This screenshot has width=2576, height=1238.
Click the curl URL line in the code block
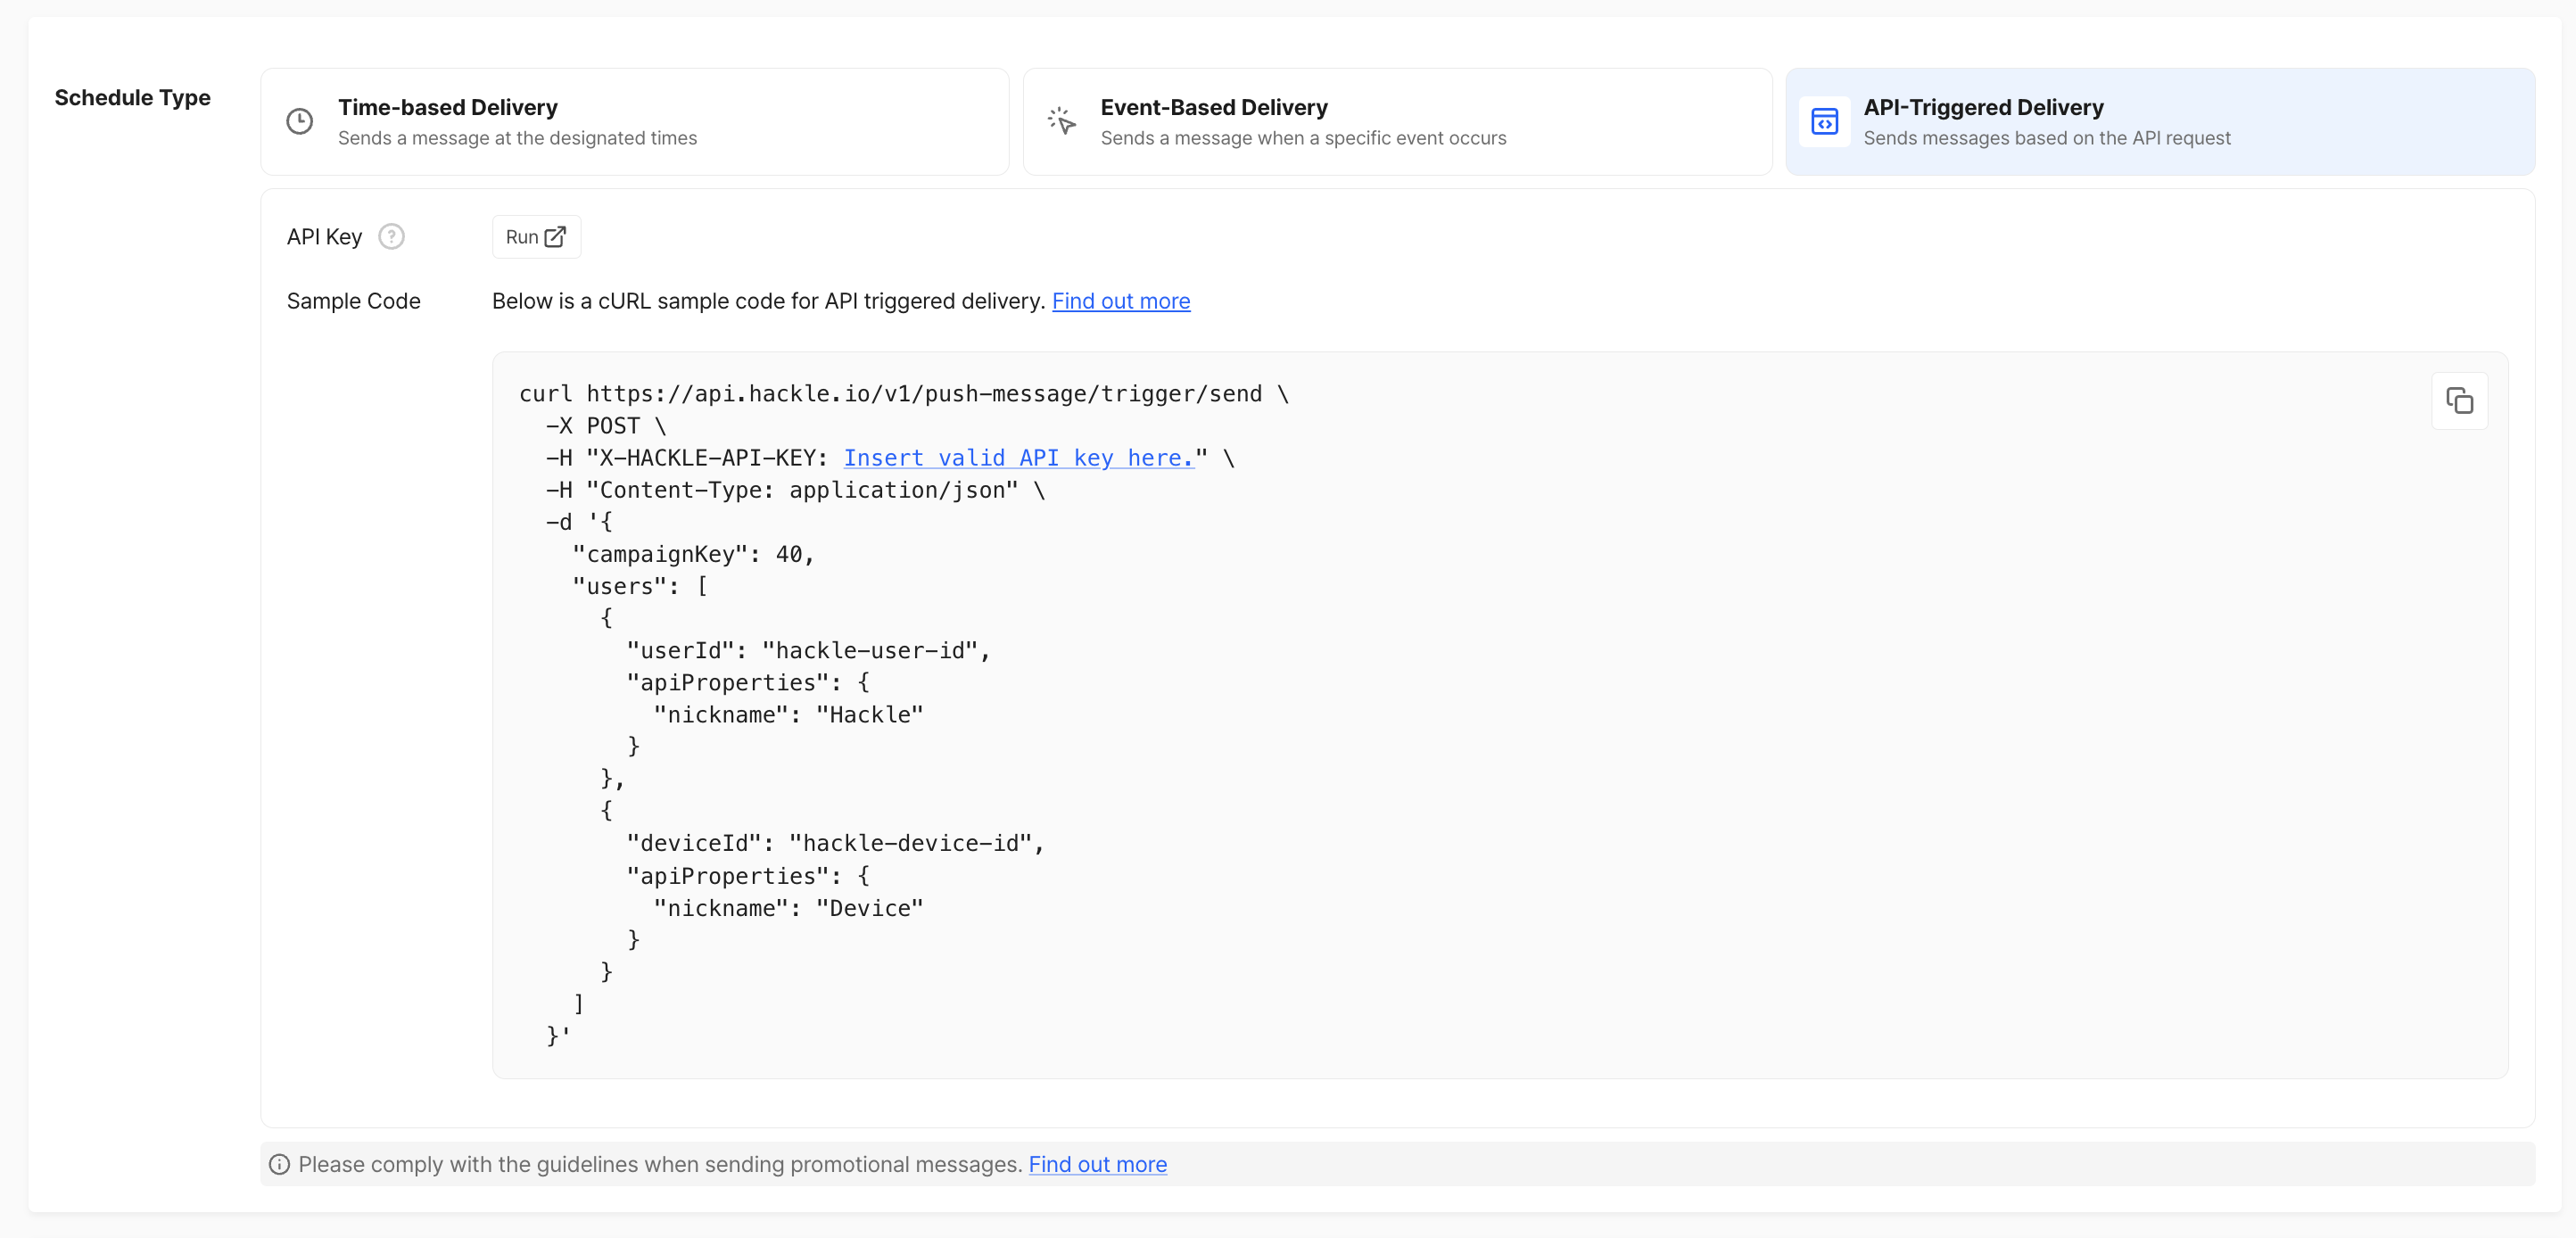(903, 394)
